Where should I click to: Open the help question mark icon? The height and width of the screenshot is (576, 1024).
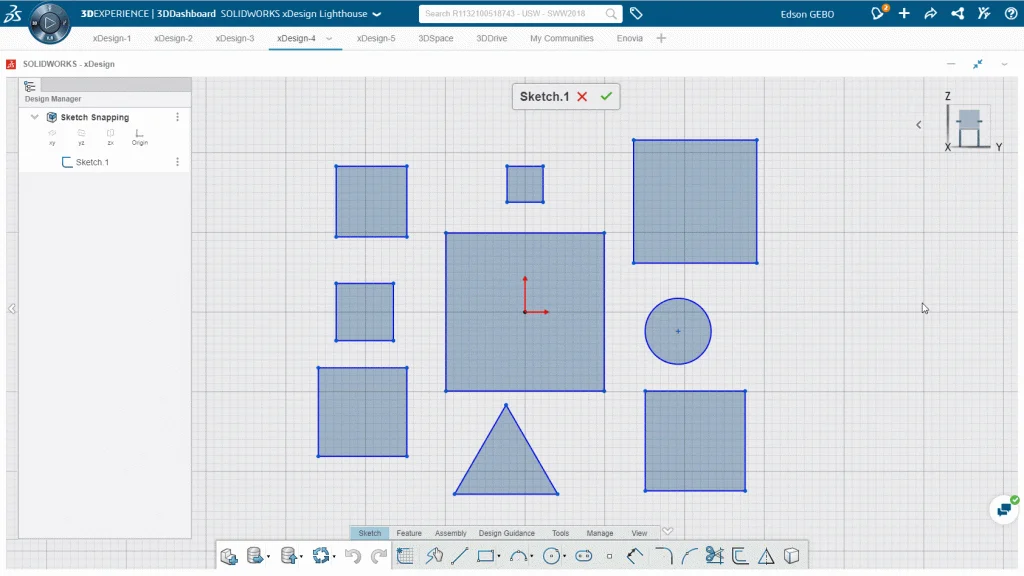click(x=1010, y=13)
